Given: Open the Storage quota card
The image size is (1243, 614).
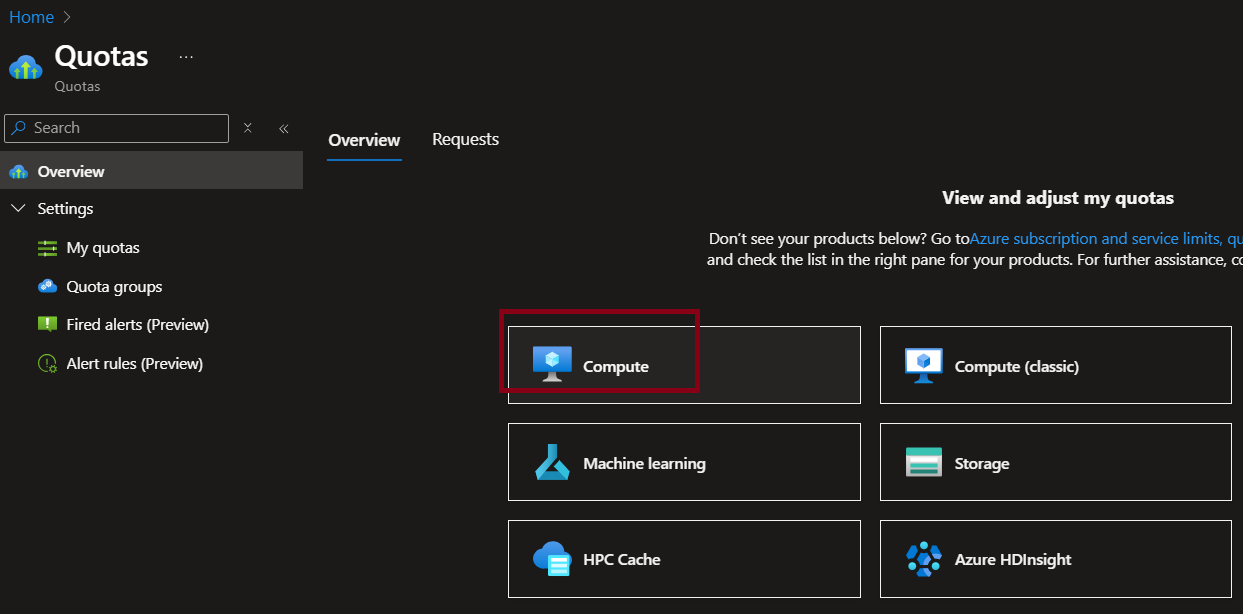Looking at the screenshot, I should (x=1056, y=462).
